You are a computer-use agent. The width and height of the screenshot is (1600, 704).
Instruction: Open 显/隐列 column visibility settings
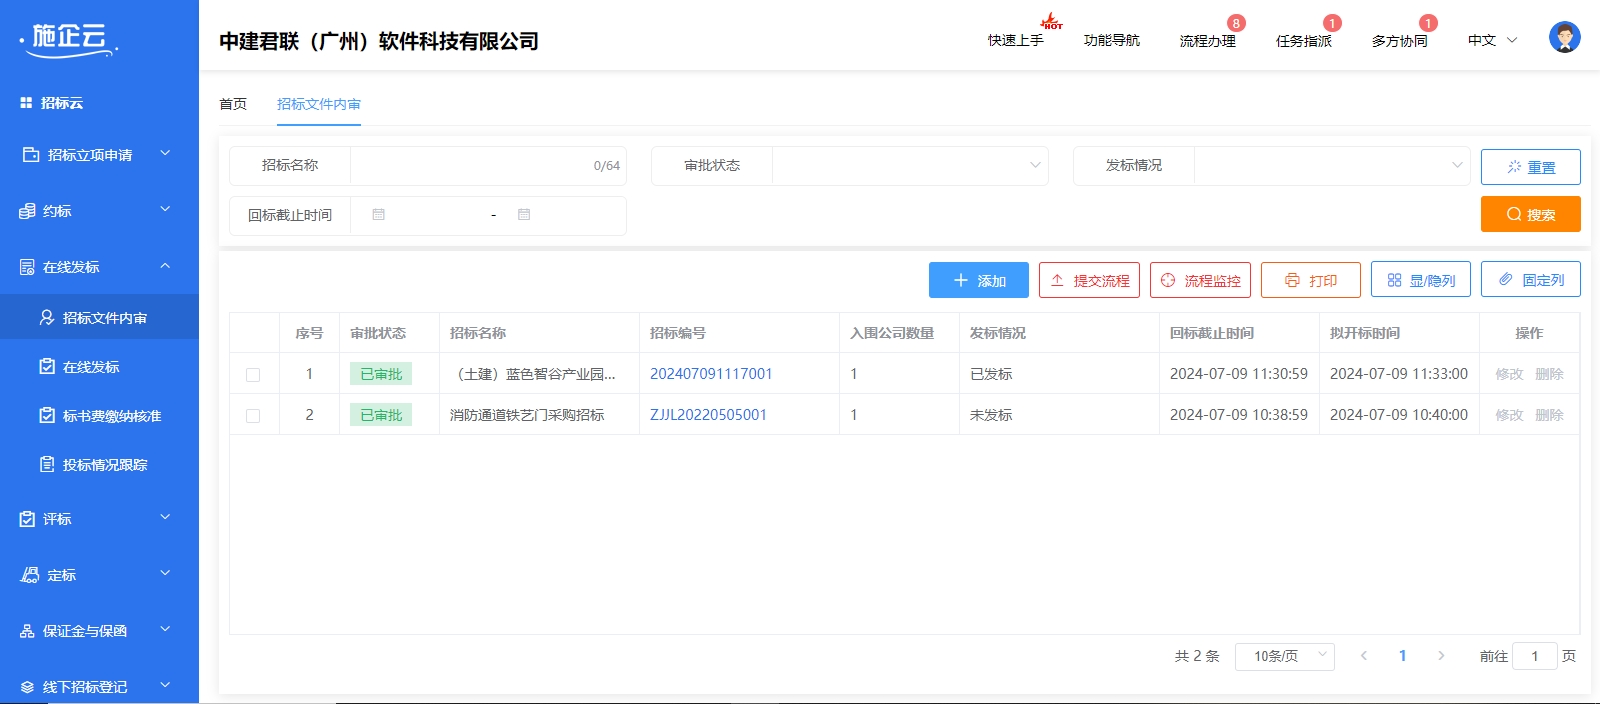click(x=1420, y=281)
